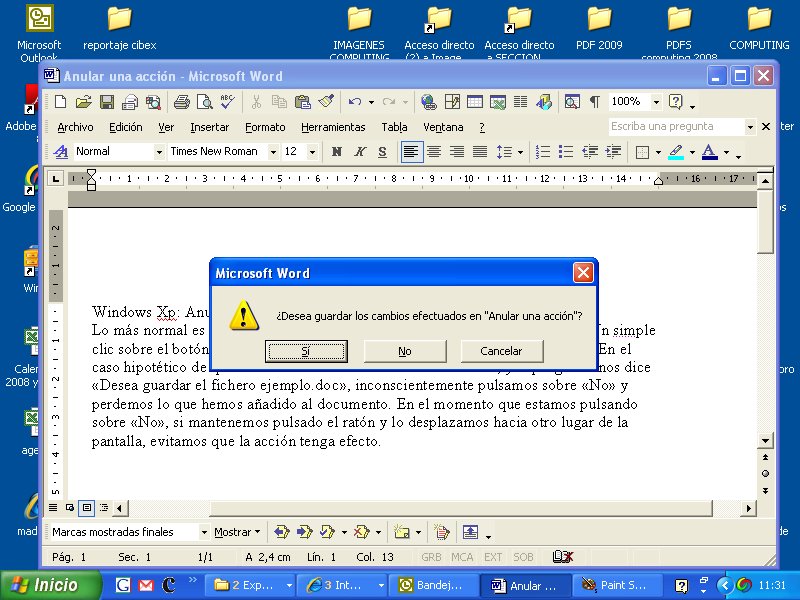Image resolution: width=800 pixels, height=600 pixels.
Task: Click the Cut scissors icon
Action: click(x=256, y=102)
